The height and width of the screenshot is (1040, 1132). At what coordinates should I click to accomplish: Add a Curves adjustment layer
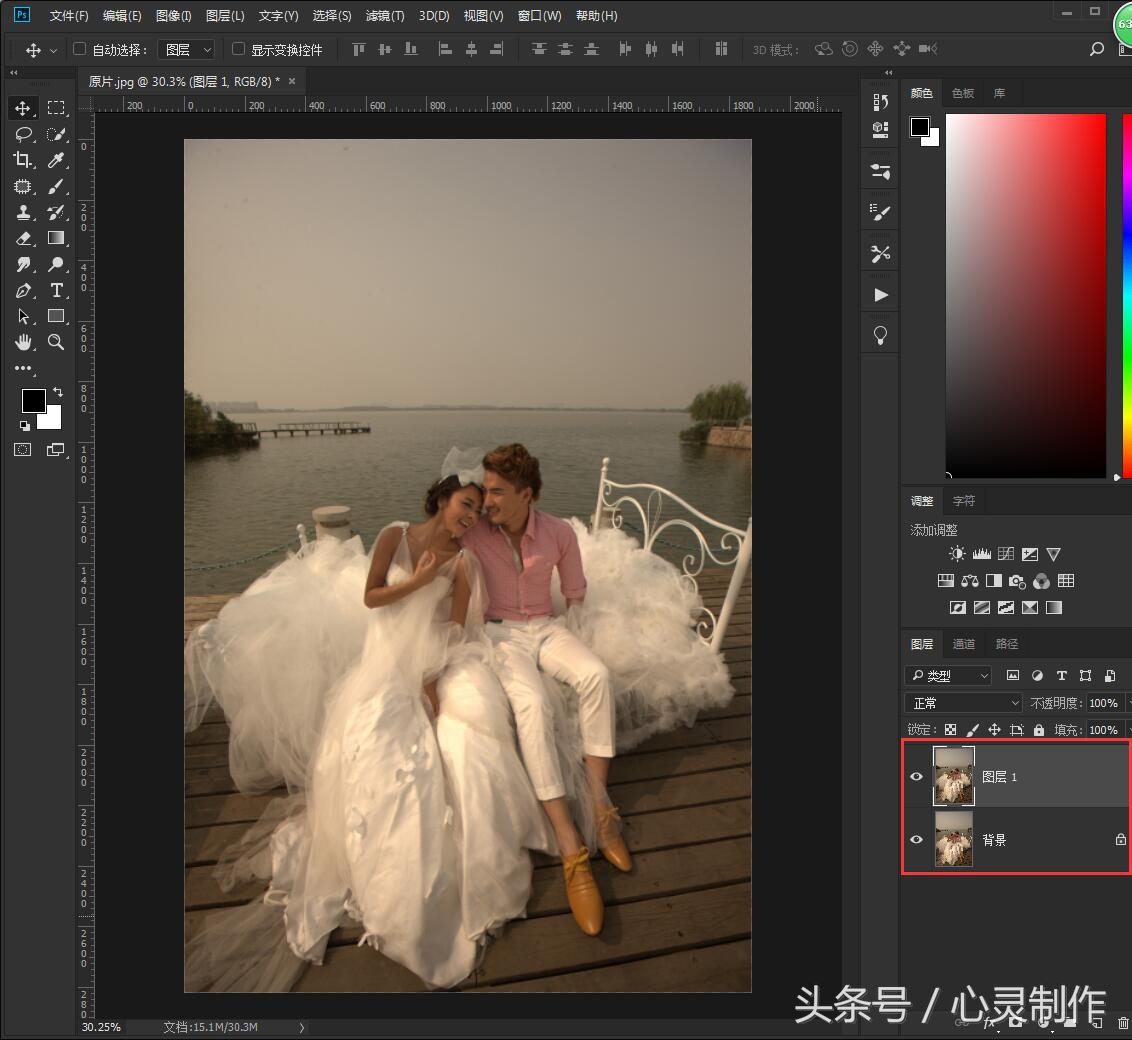click(1006, 553)
